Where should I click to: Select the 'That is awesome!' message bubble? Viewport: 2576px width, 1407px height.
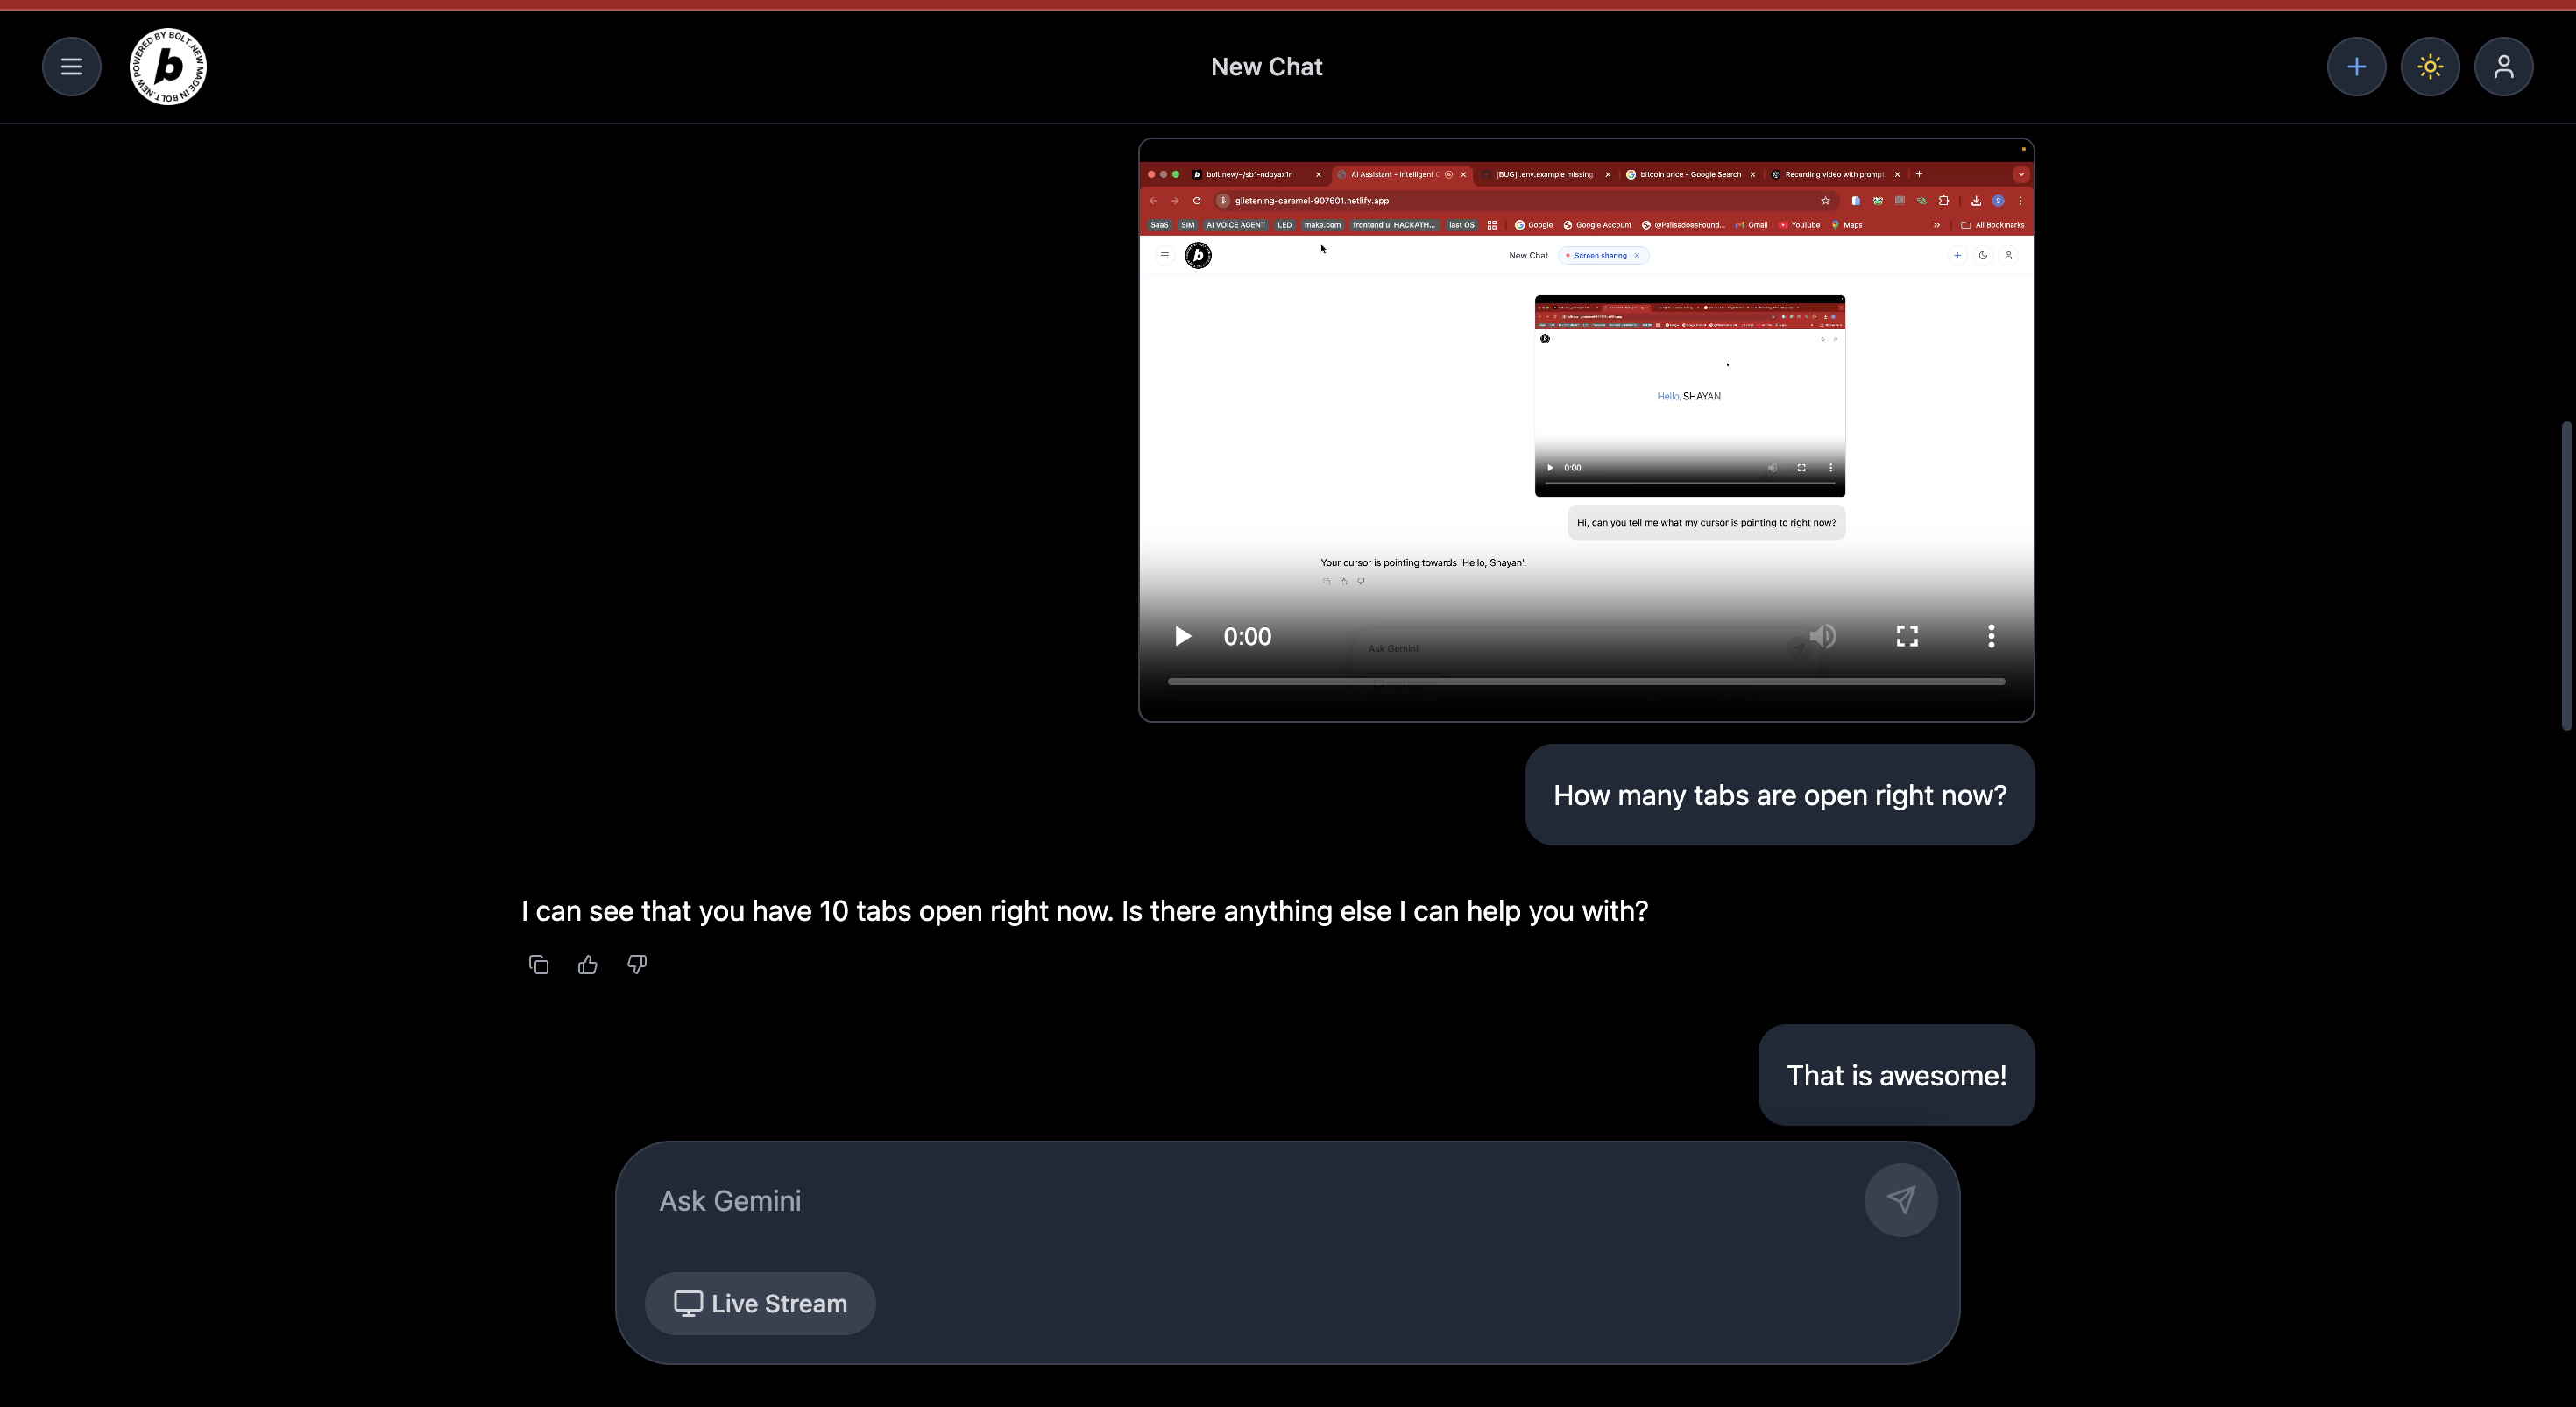click(1896, 1075)
